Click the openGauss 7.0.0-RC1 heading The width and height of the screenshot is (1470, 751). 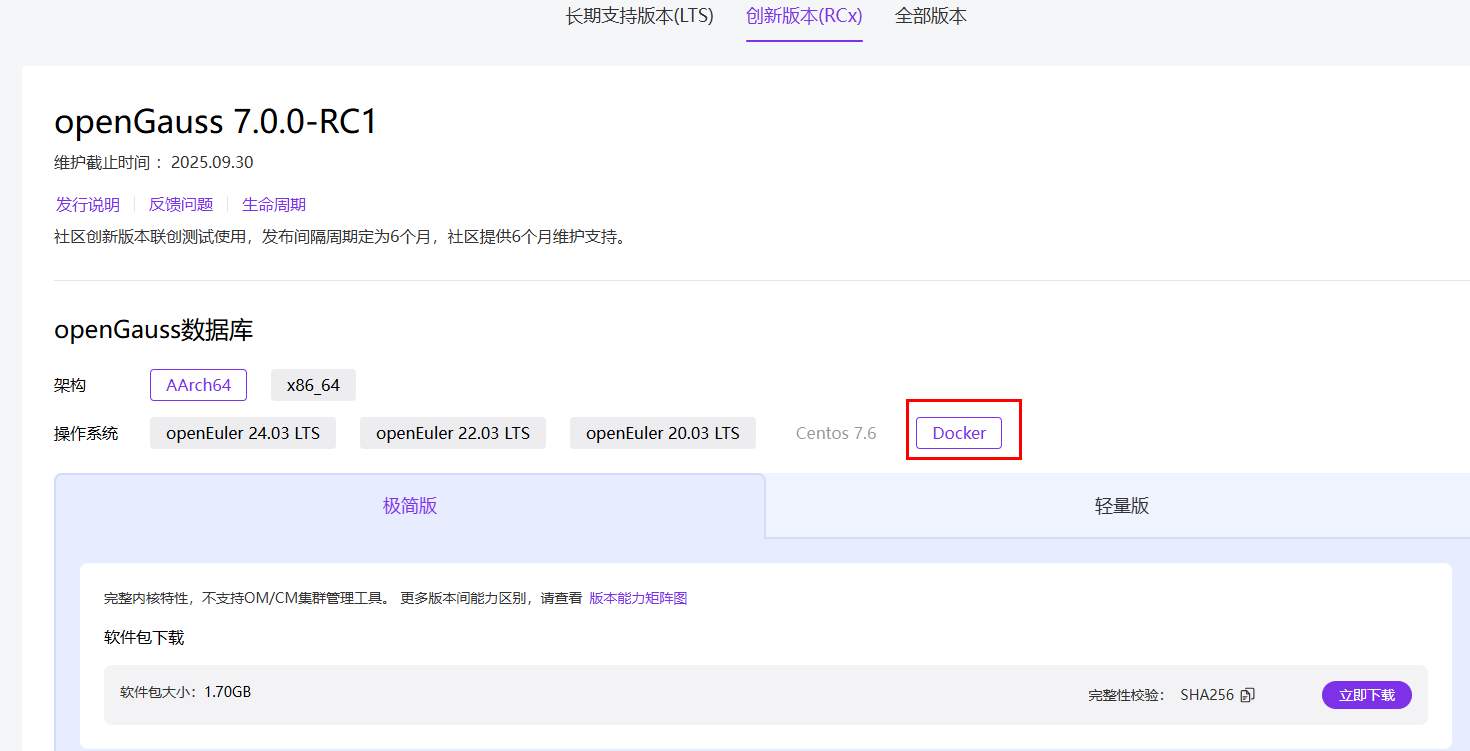click(x=216, y=122)
